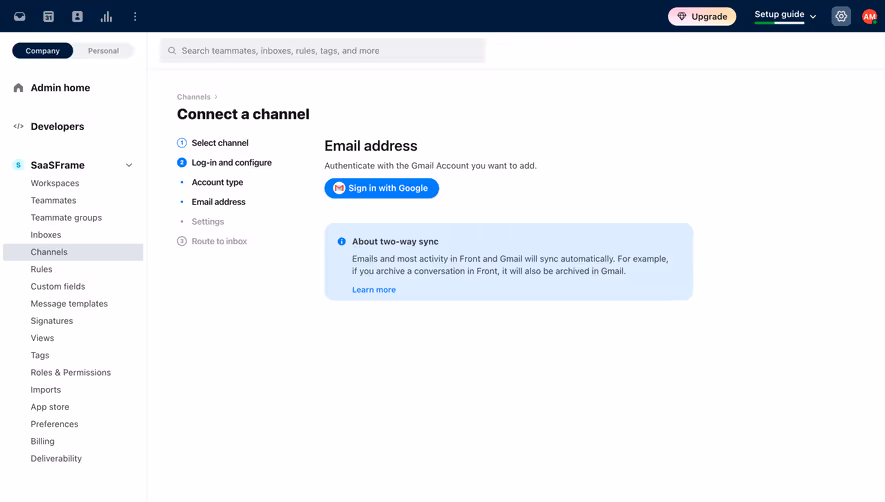Click step 1 circle icon
The width and height of the screenshot is (885, 502).
(182, 143)
